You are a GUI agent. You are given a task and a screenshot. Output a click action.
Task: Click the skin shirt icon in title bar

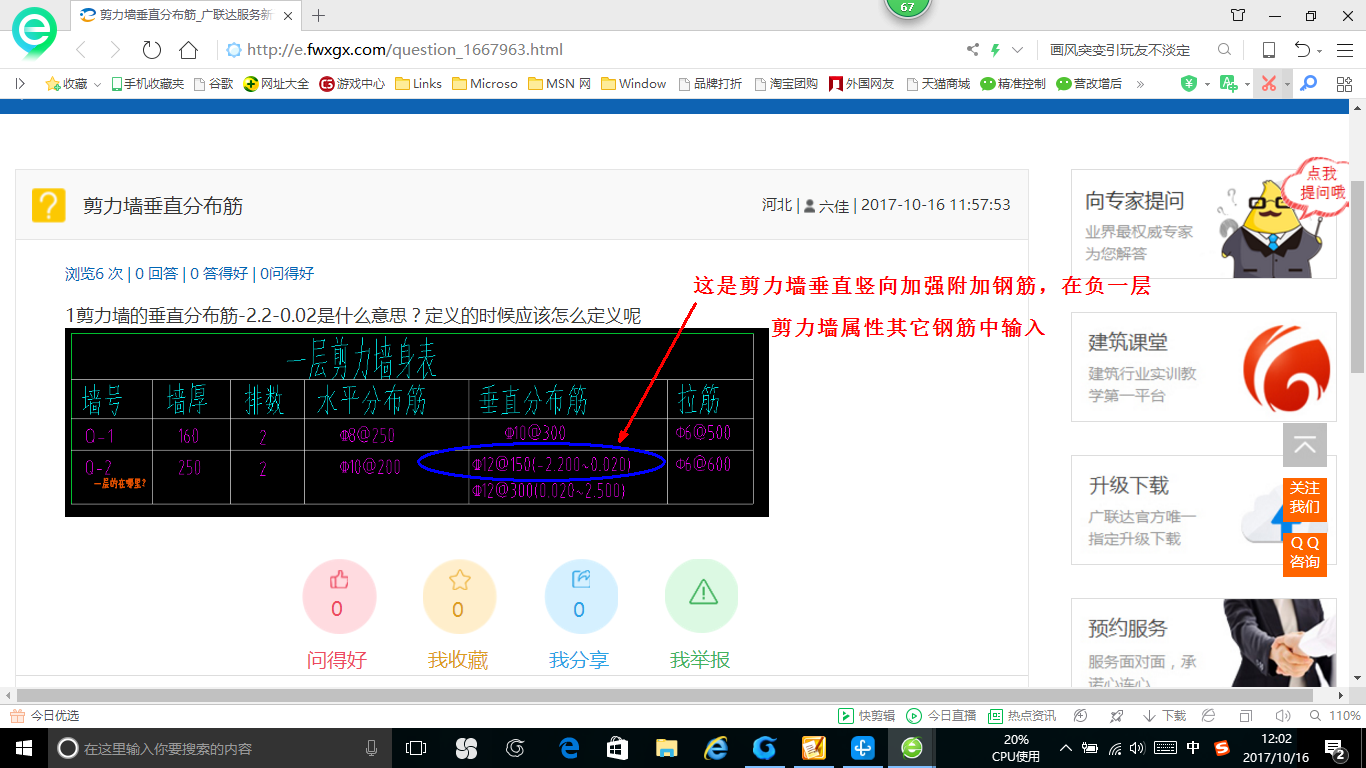pyautogui.click(x=1238, y=15)
